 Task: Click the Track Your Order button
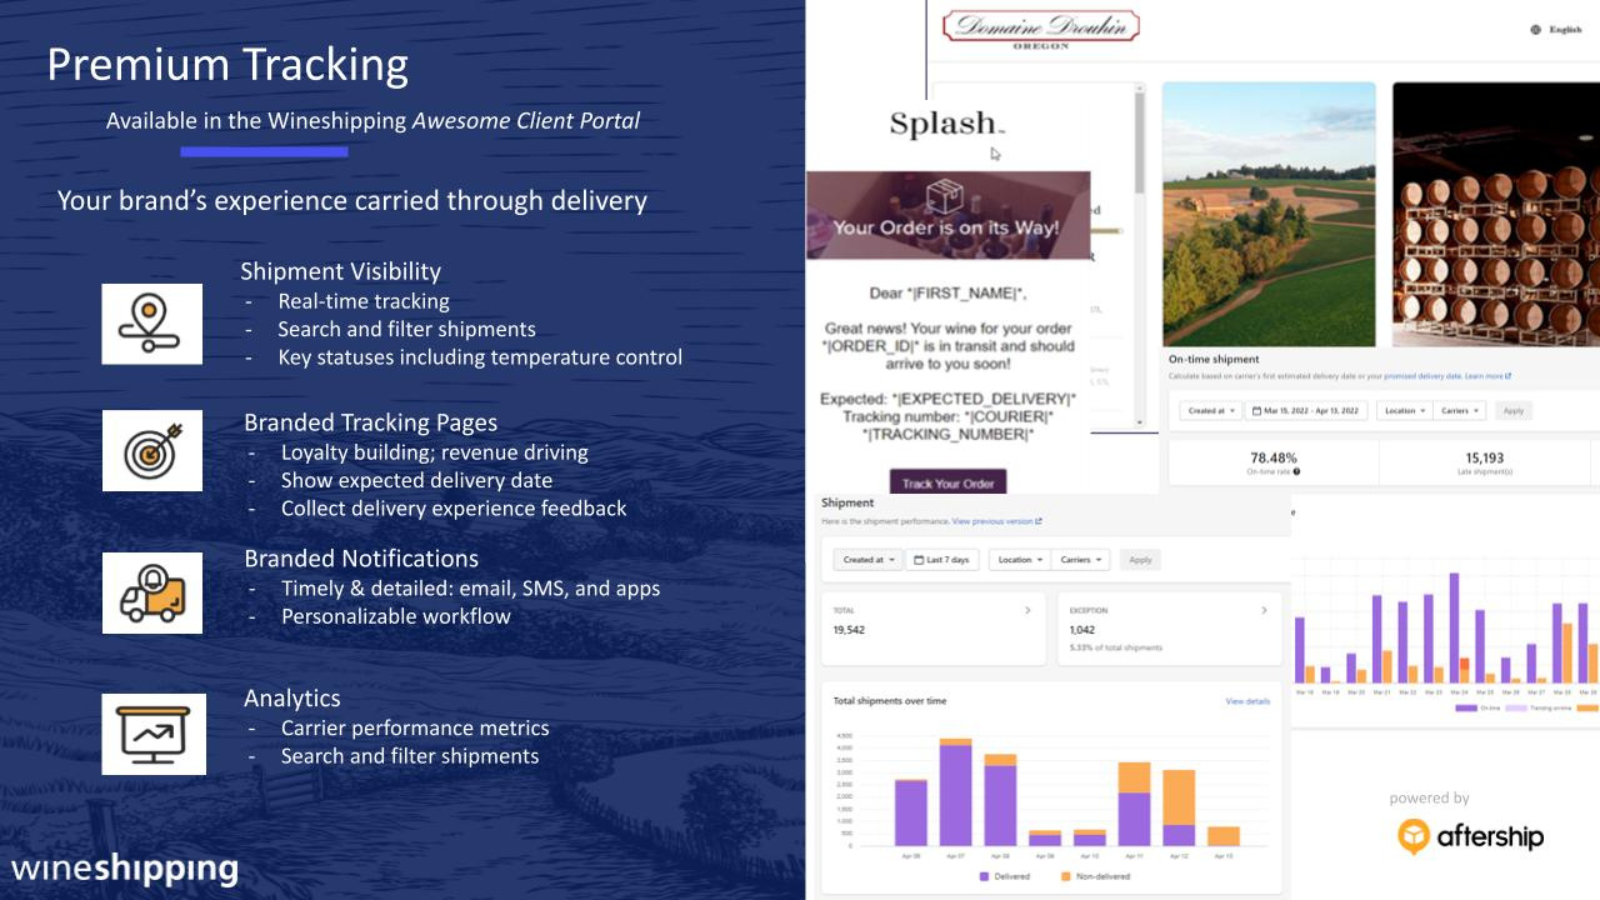pyautogui.click(x=948, y=483)
